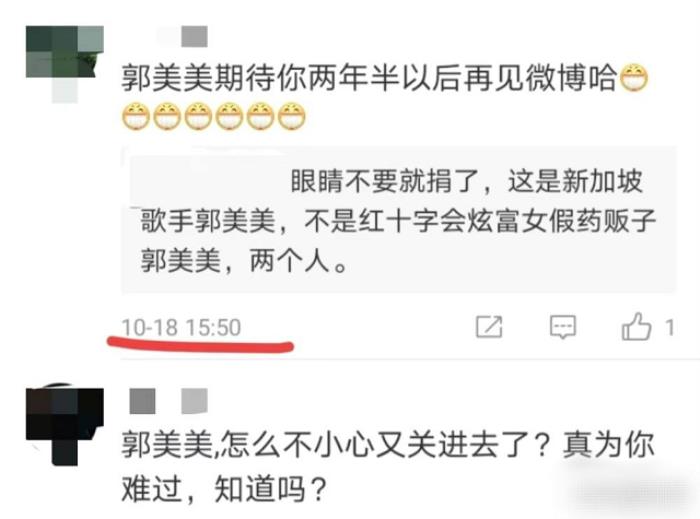Tap the light gray block in second username
The image size is (700, 519).
point(195,401)
